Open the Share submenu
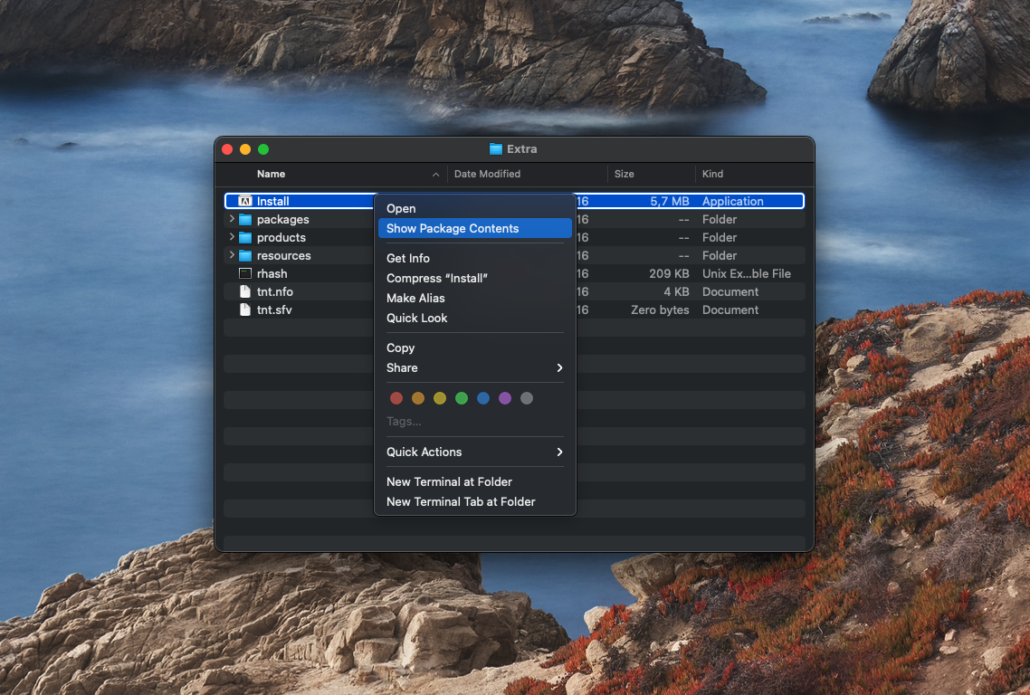This screenshot has width=1030, height=695. 474,368
